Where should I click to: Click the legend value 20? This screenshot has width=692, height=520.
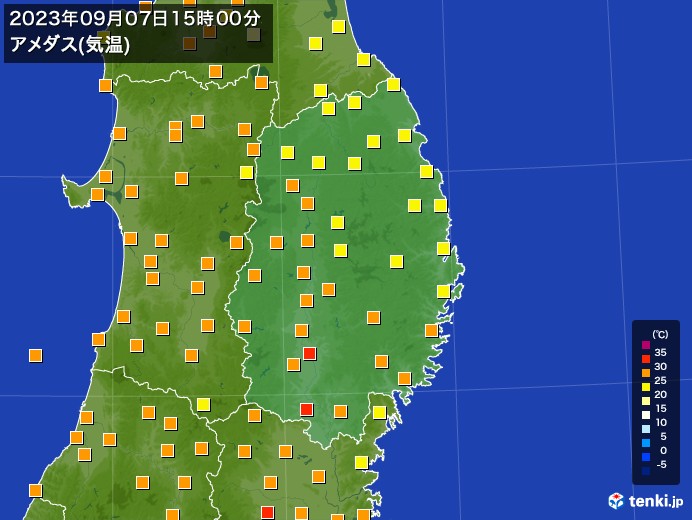[x=661, y=394]
